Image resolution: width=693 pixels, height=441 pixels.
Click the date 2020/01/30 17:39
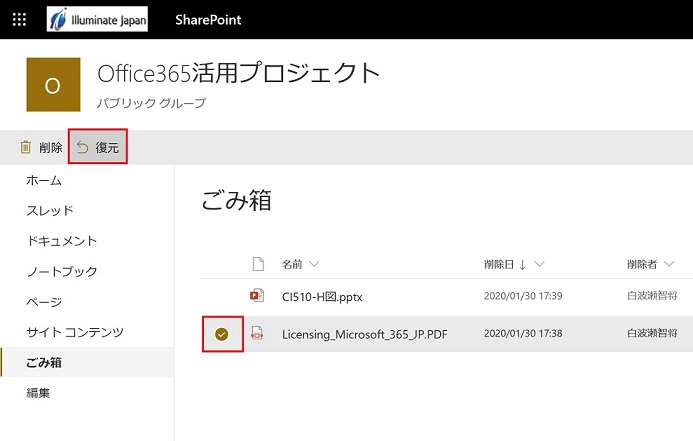coord(523,296)
